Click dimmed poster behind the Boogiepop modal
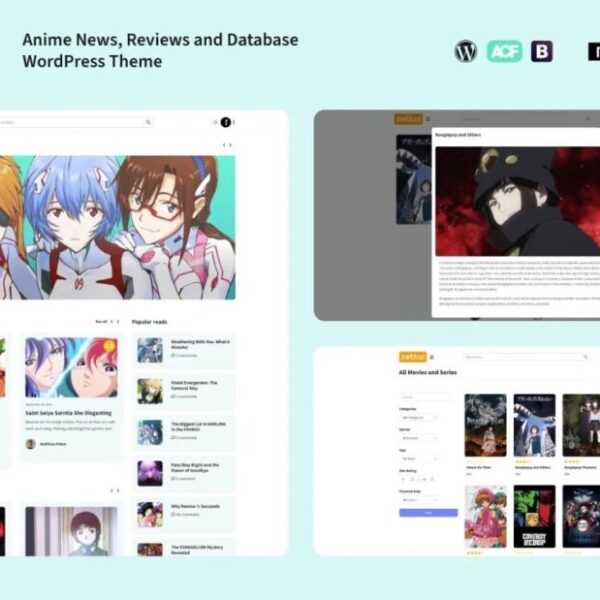The width and height of the screenshot is (600, 600). pyautogui.click(x=414, y=179)
